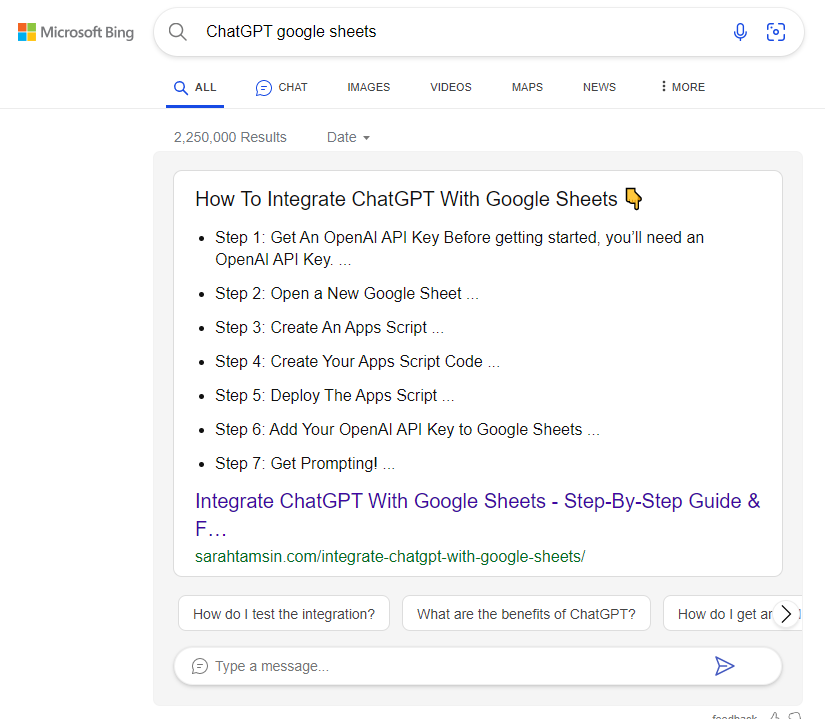The image size is (825, 719).
Task: Click the magnifier search icon in search box
Action: 178,32
